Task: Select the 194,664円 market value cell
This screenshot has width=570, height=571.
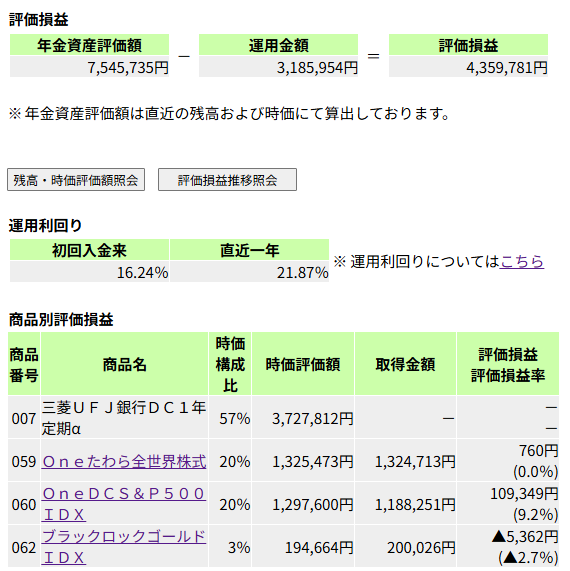Action: (303, 547)
